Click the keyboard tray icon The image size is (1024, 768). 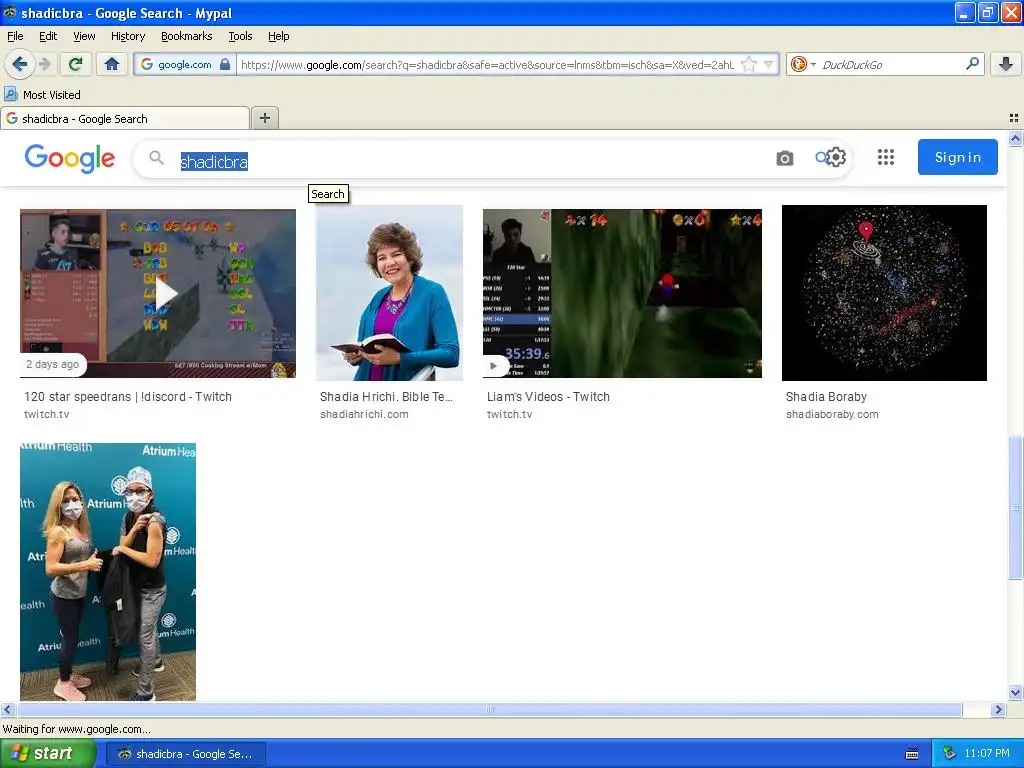(x=912, y=754)
